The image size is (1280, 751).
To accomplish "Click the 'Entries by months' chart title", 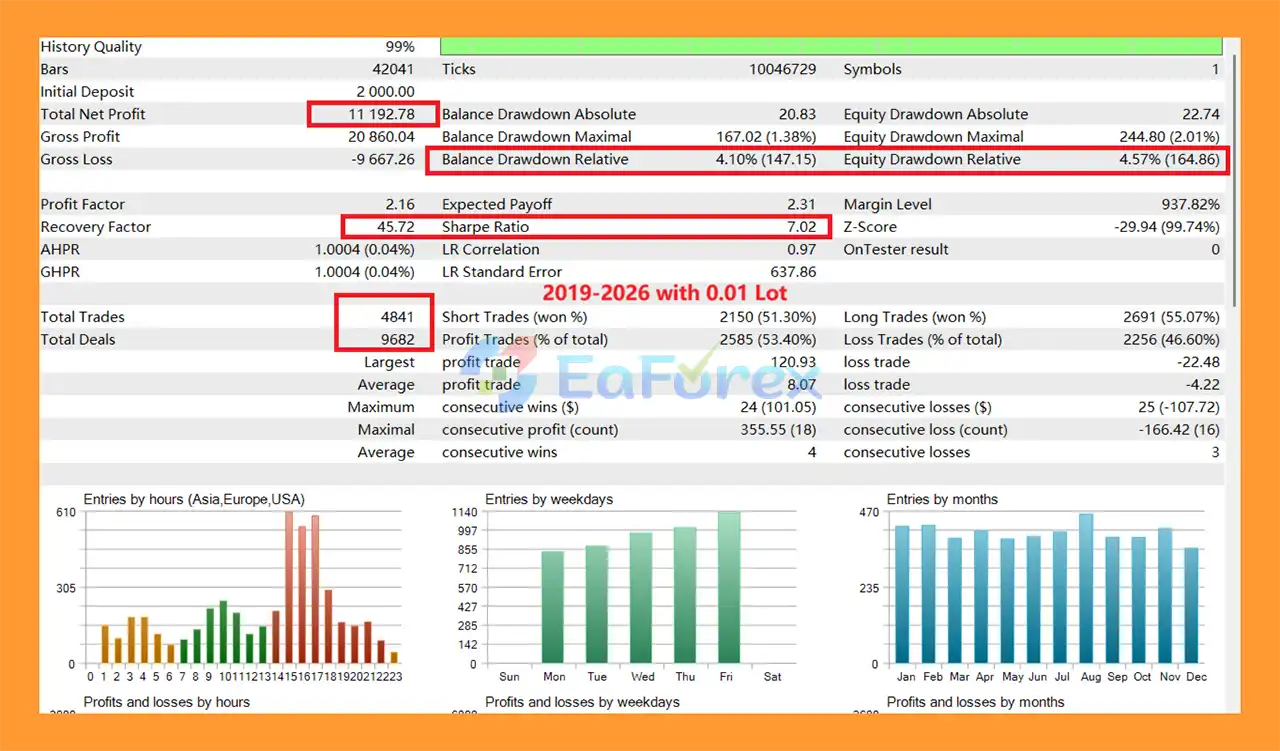I will (942, 499).
